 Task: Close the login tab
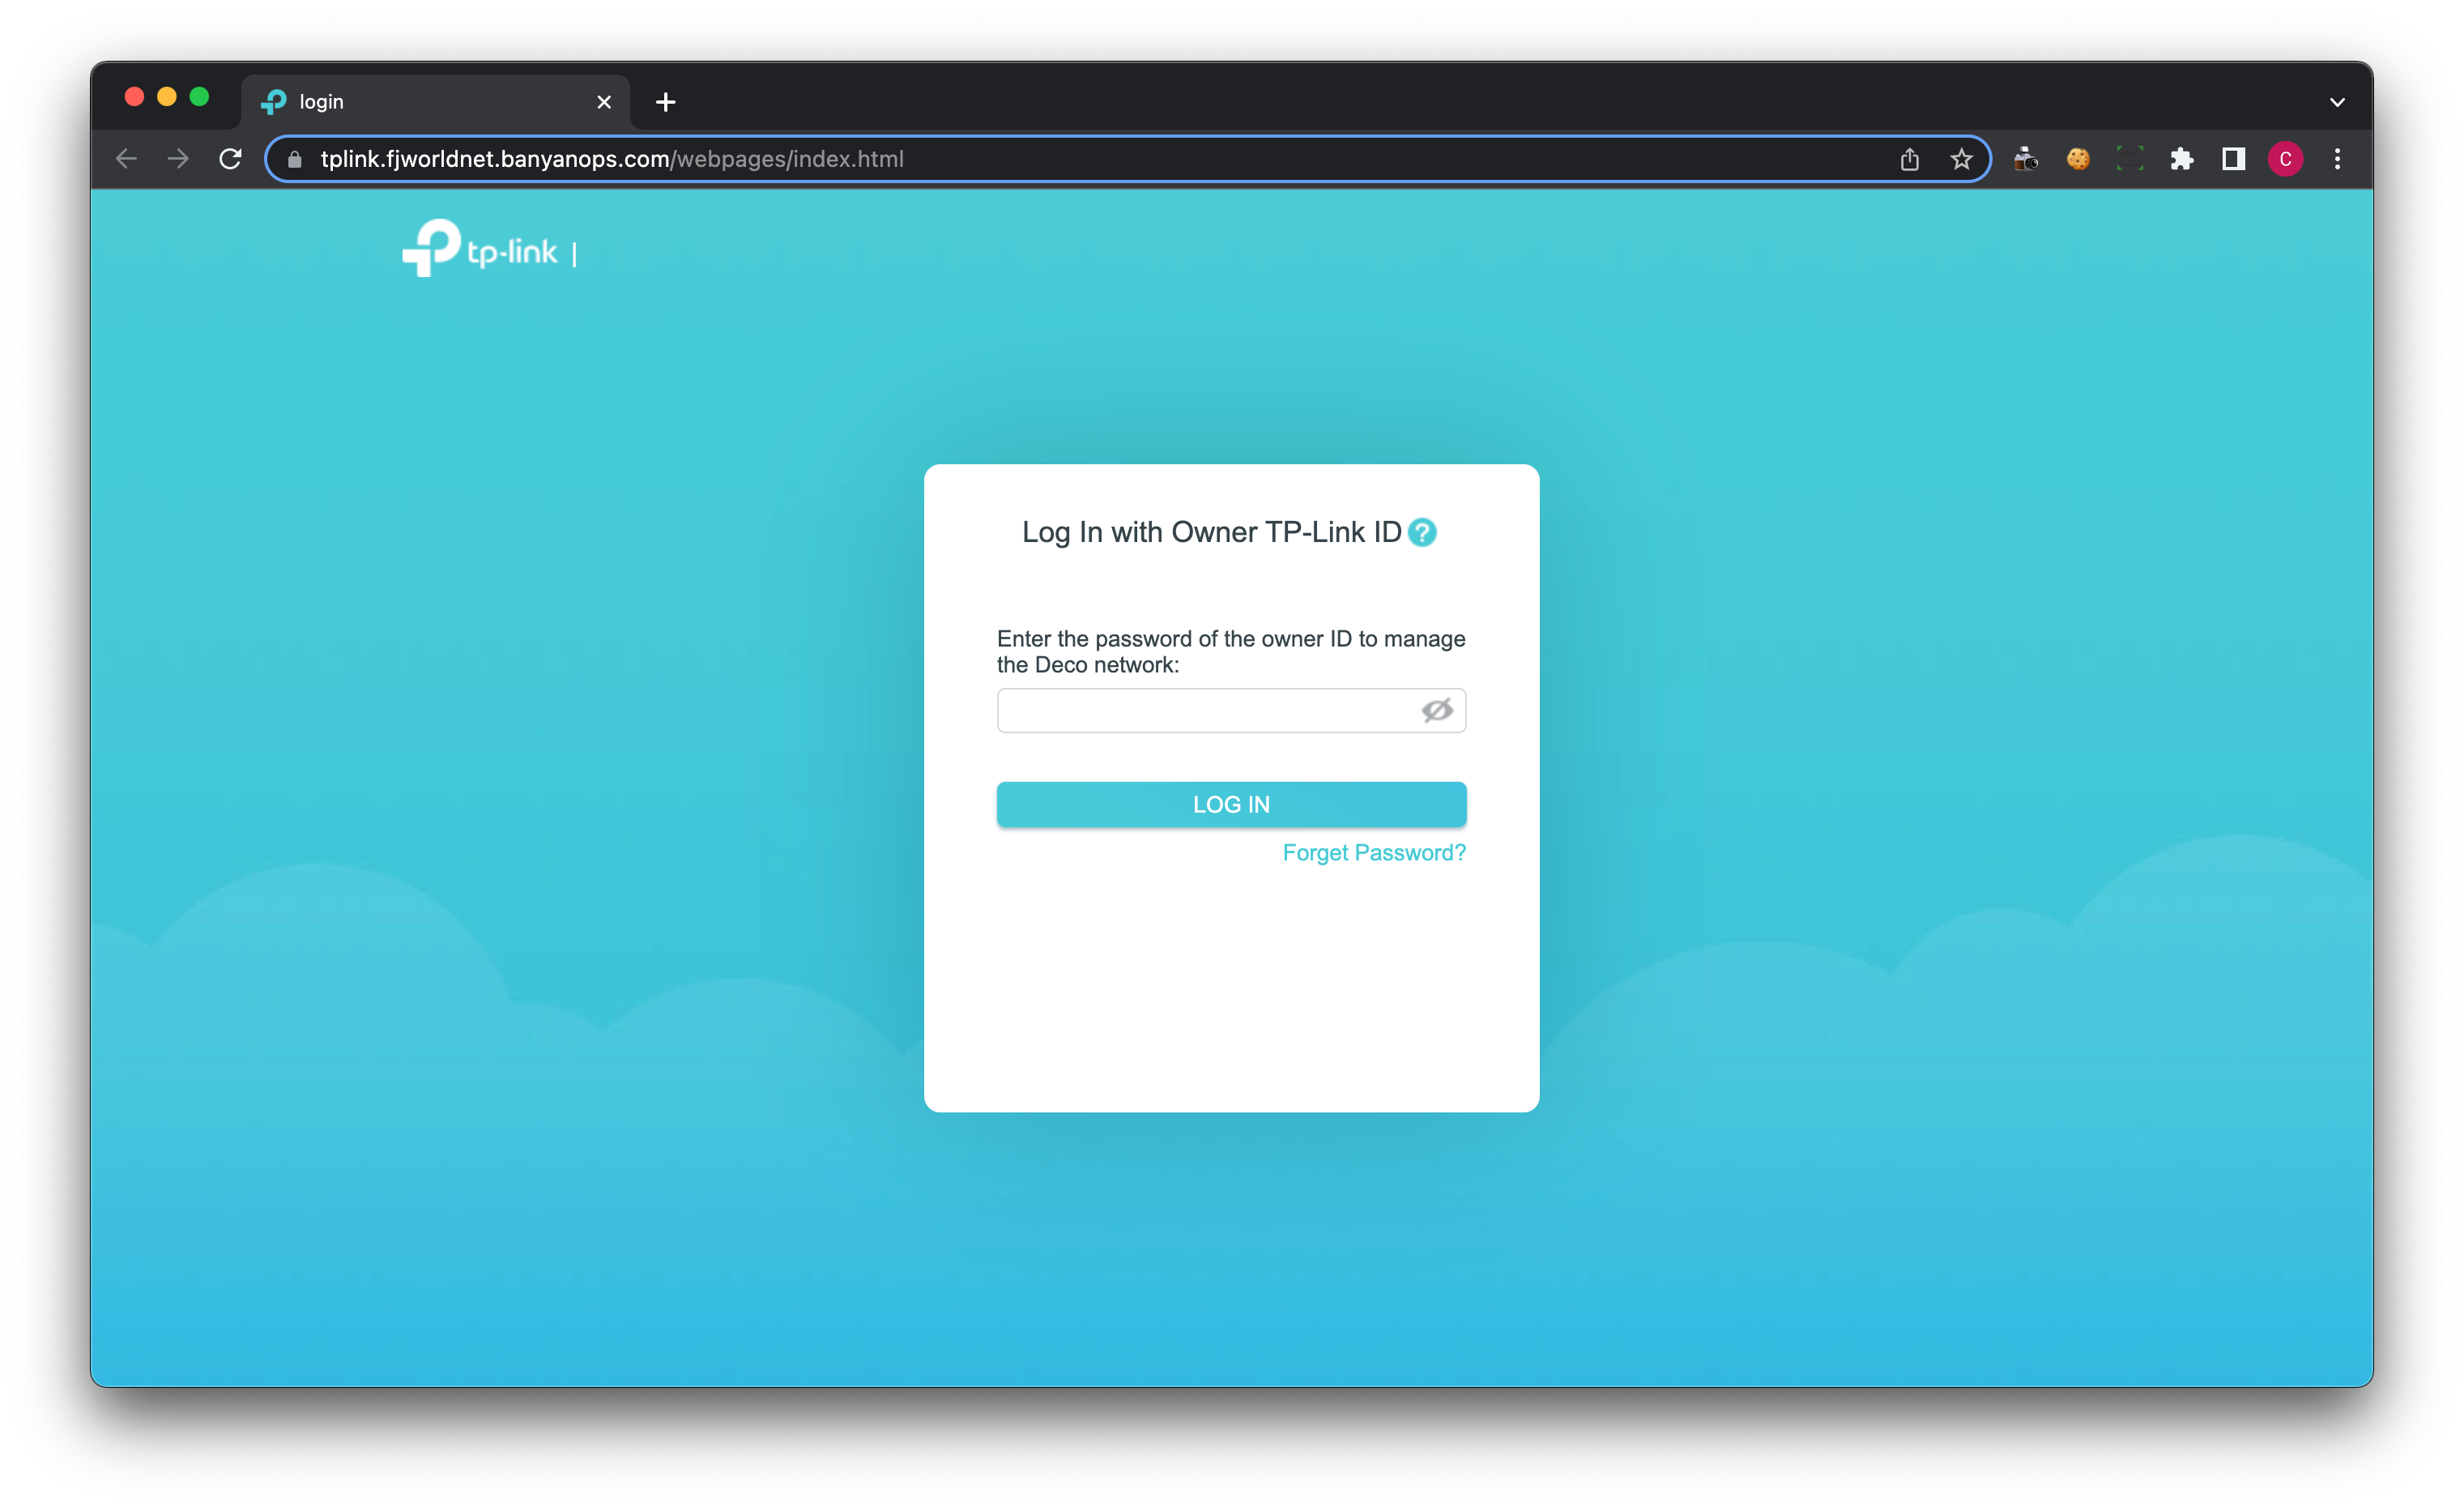(x=604, y=102)
